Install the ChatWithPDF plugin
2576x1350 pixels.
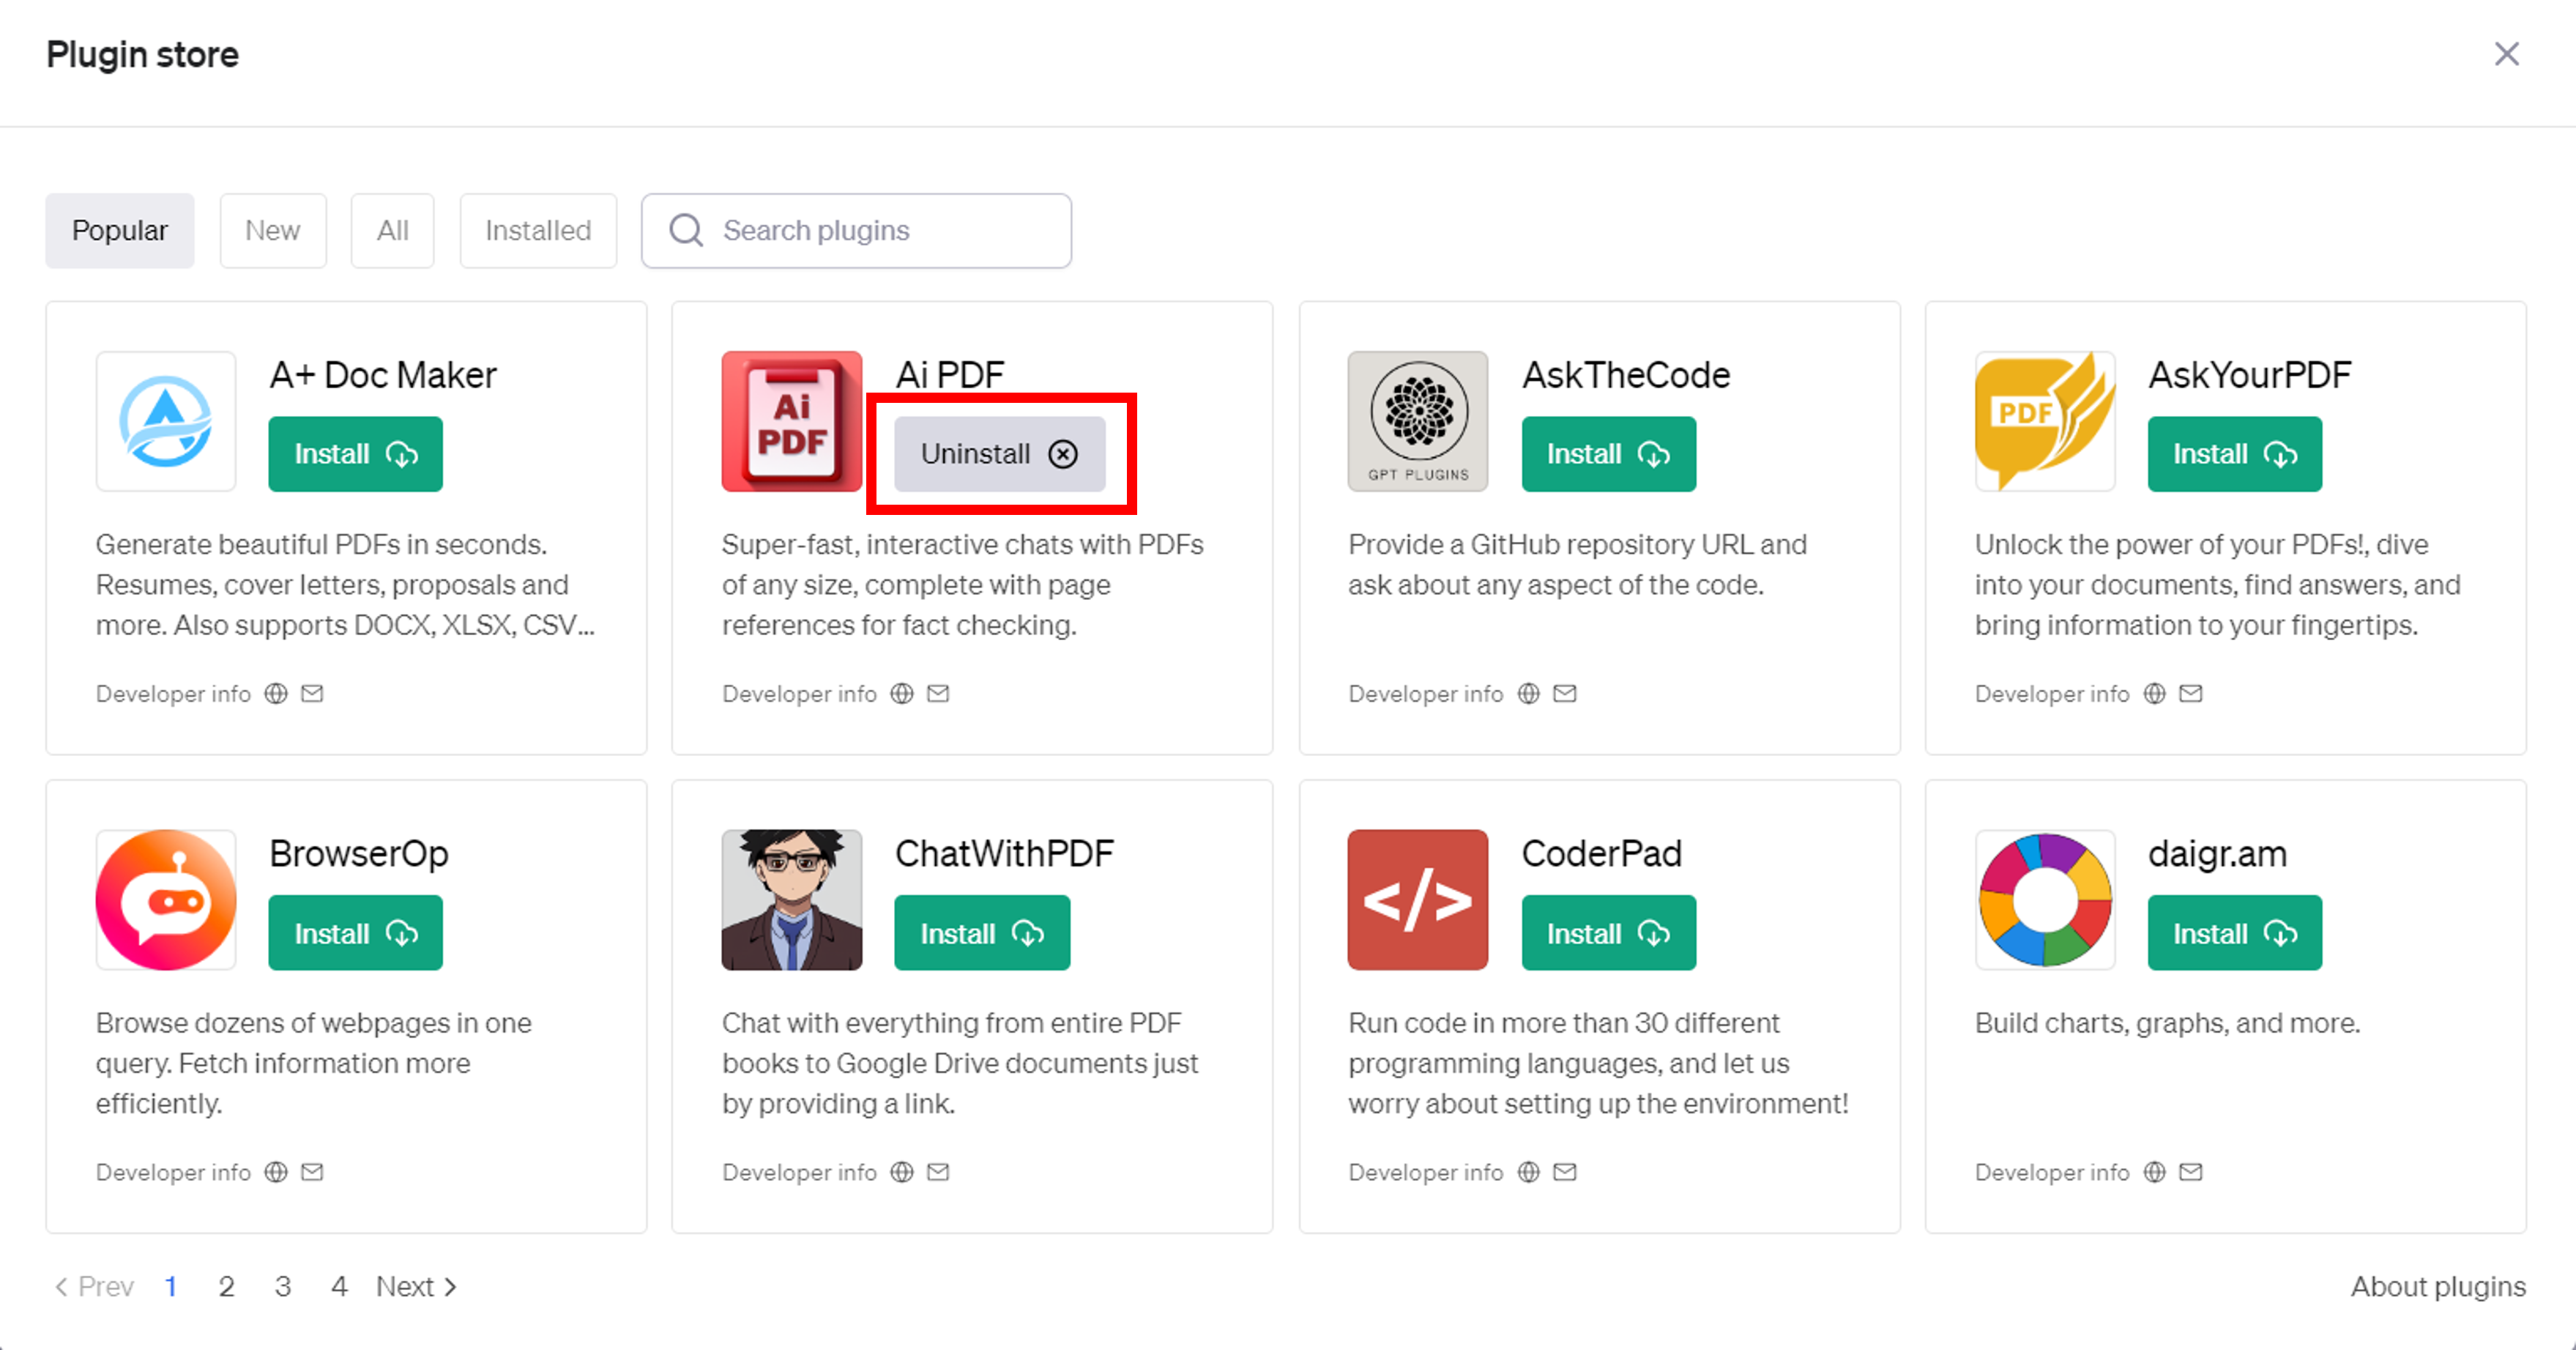(982, 933)
